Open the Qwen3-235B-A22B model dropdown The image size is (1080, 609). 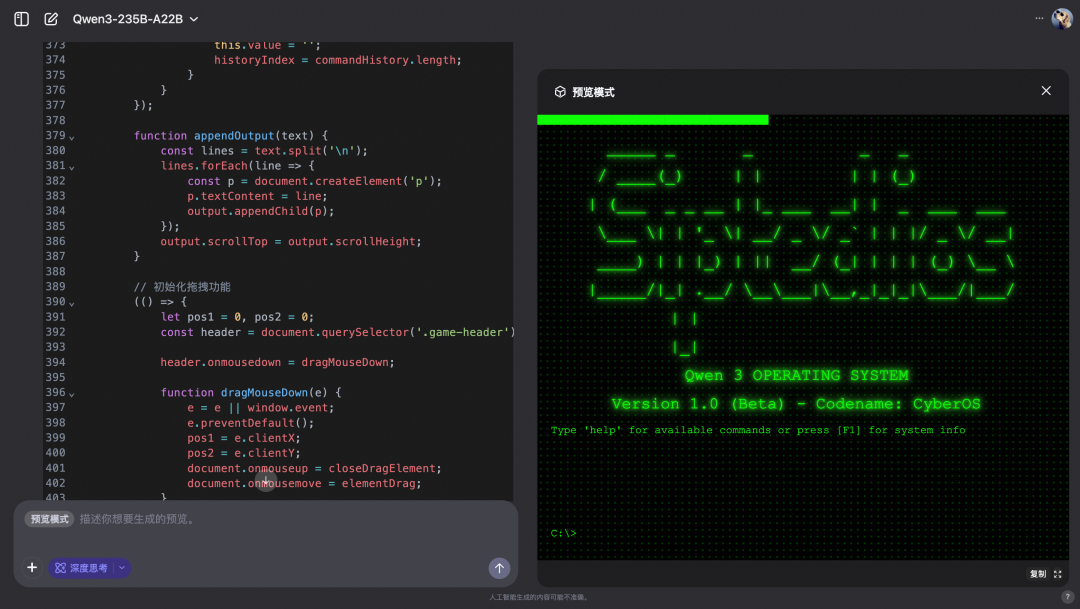click(x=136, y=19)
